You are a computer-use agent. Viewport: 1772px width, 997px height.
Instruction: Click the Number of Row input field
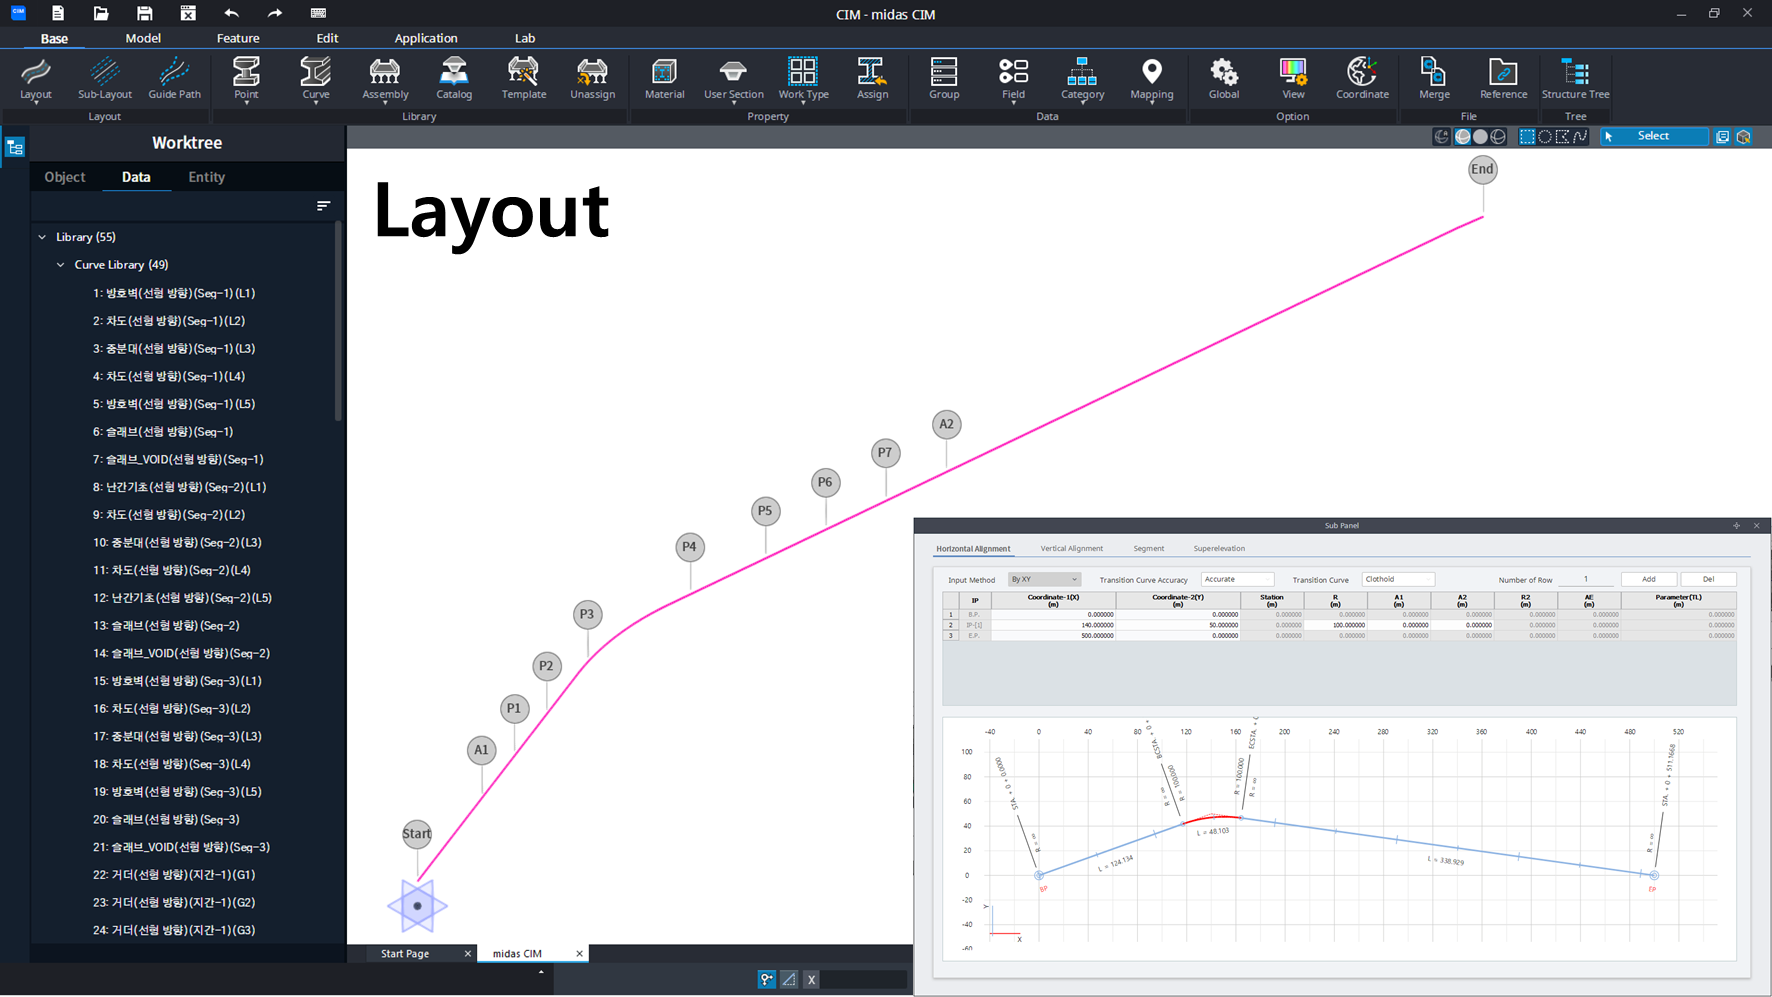1586,579
